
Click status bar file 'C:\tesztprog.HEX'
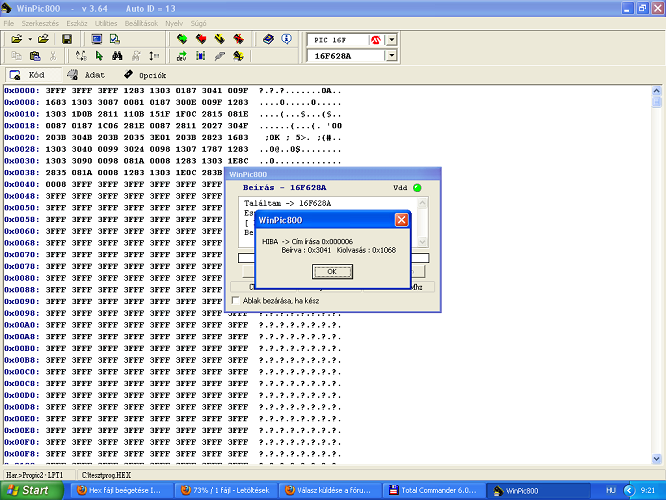[x=106, y=475]
